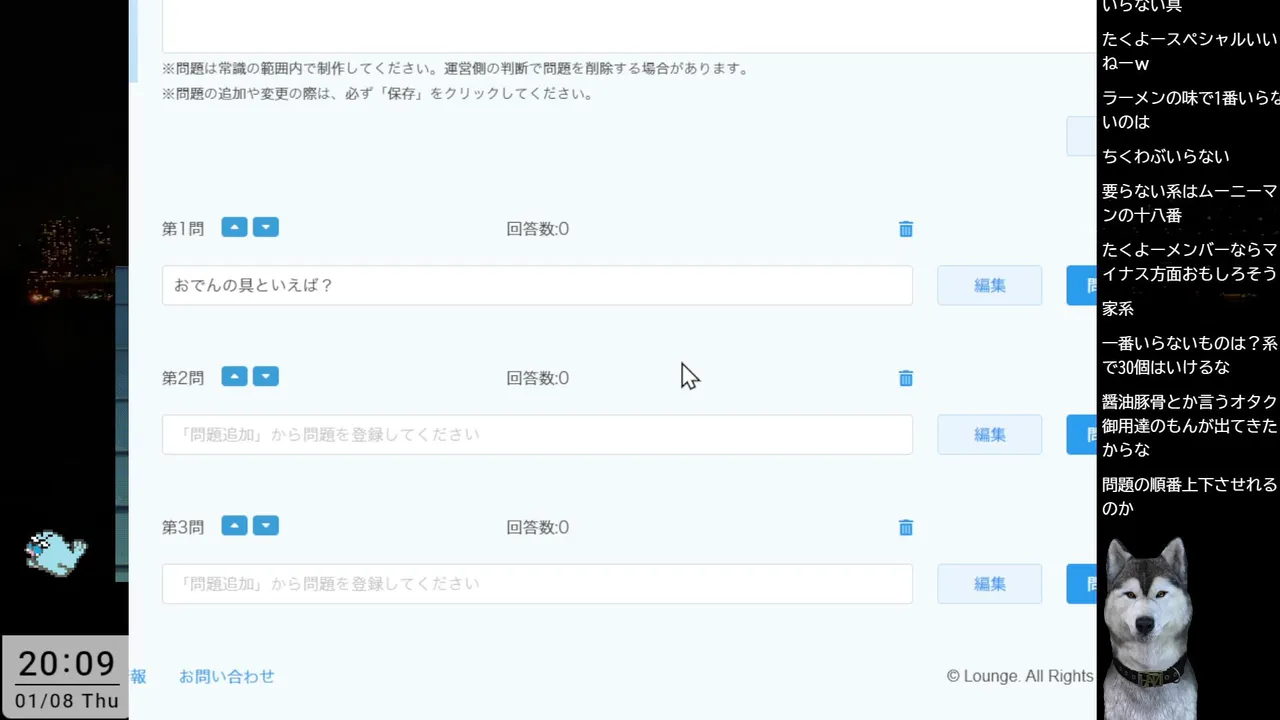Click 編集 button for 第2問

[989, 434]
